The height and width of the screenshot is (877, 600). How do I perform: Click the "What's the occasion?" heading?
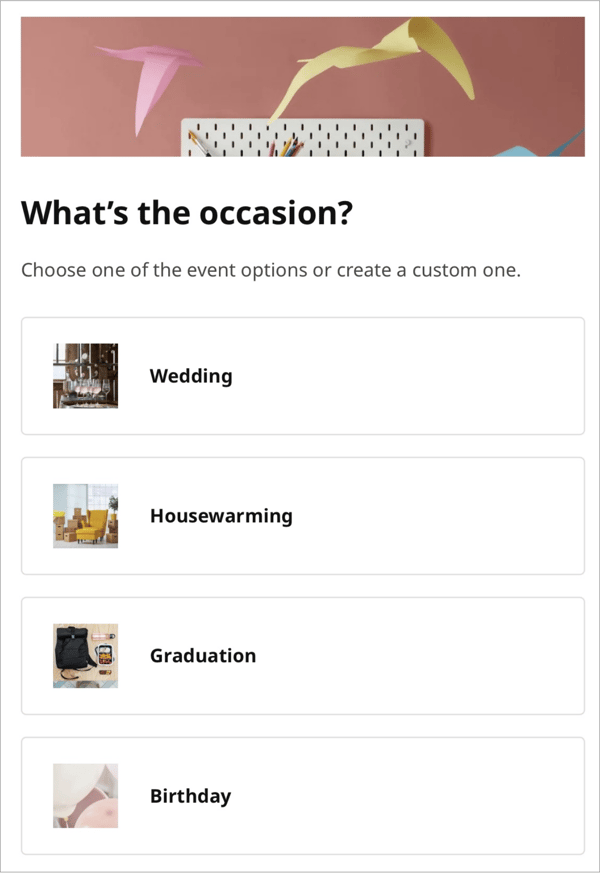coord(187,213)
